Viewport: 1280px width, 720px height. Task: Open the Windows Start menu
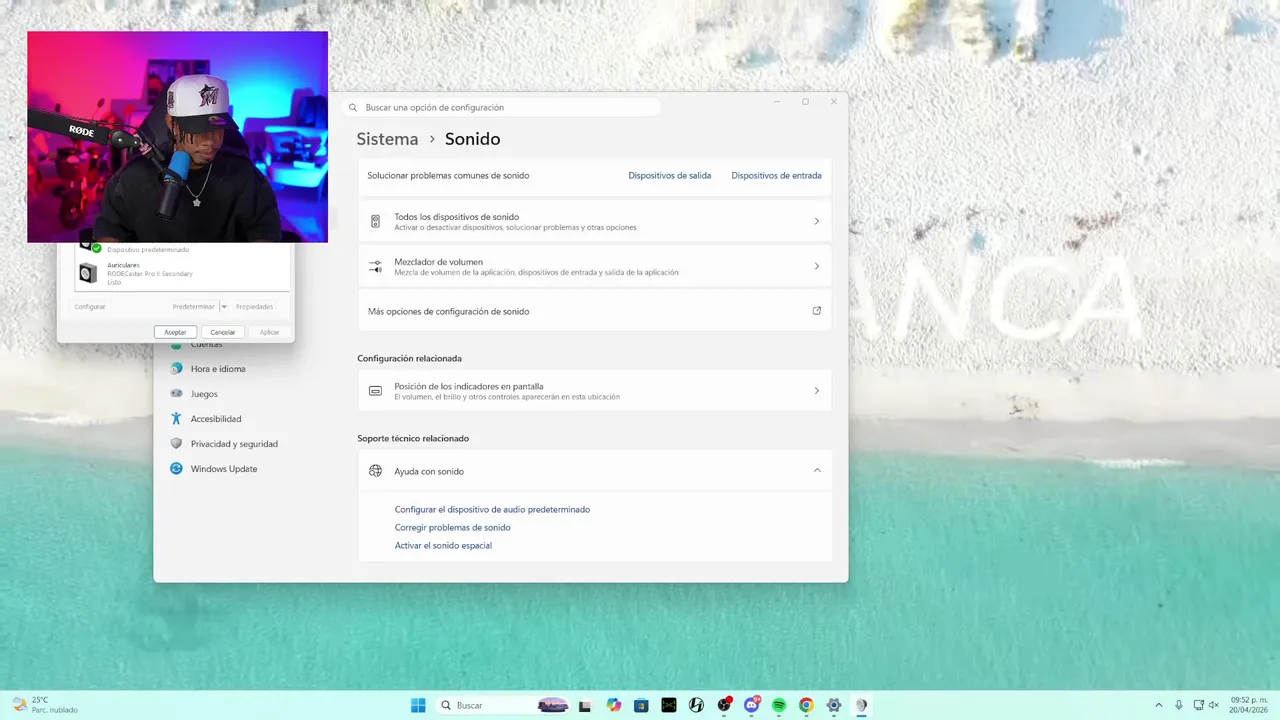point(418,705)
